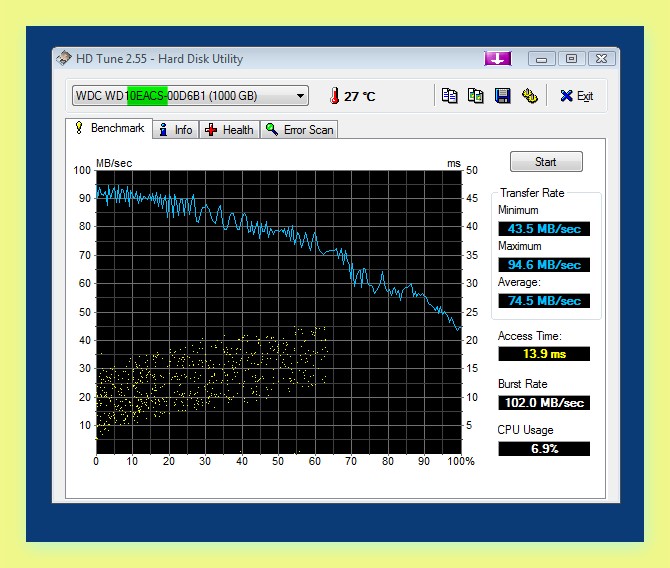Image resolution: width=670 pixels, height=568 pixels.
Task: Click the copy text to clipboard icon
Action: click(450, 96)
